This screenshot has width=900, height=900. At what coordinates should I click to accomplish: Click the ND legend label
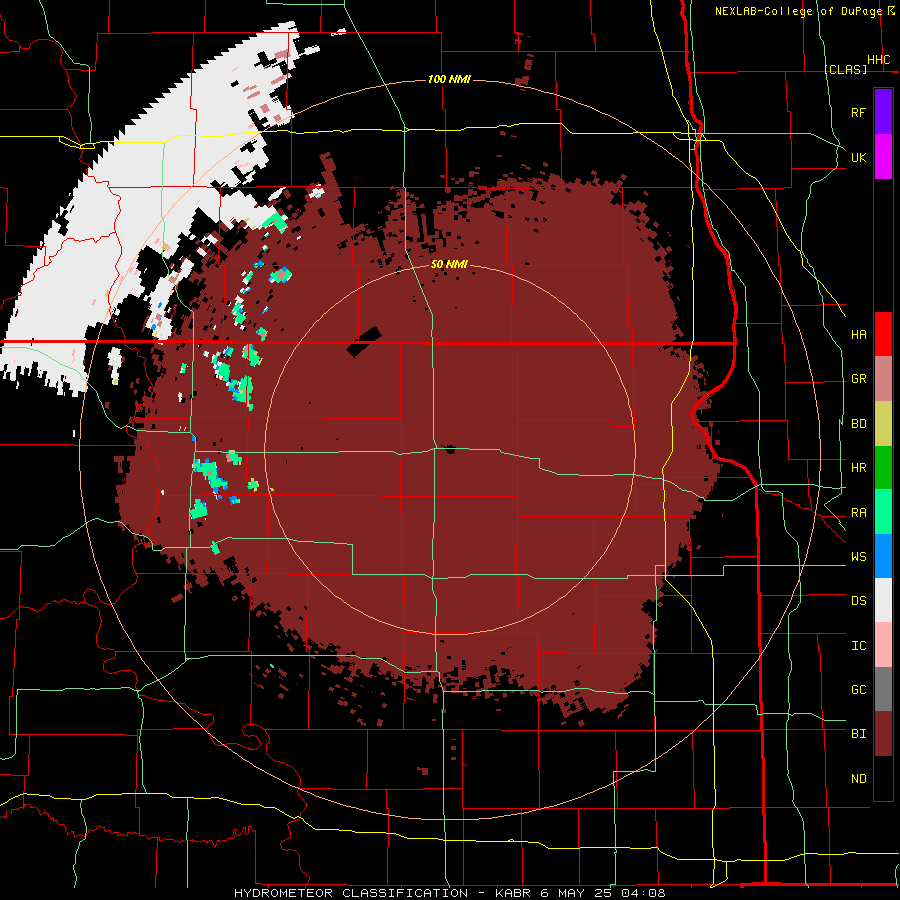[858, 779]
